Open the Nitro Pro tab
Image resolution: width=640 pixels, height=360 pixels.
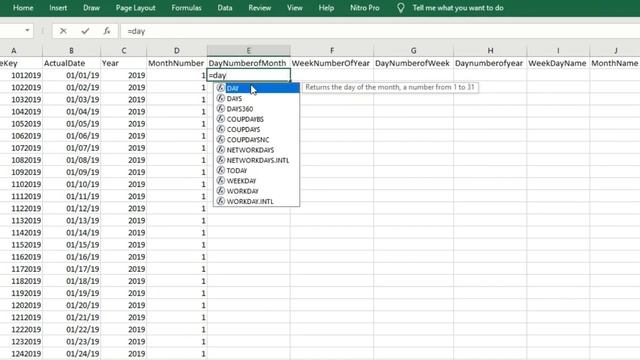pos(364,8)
